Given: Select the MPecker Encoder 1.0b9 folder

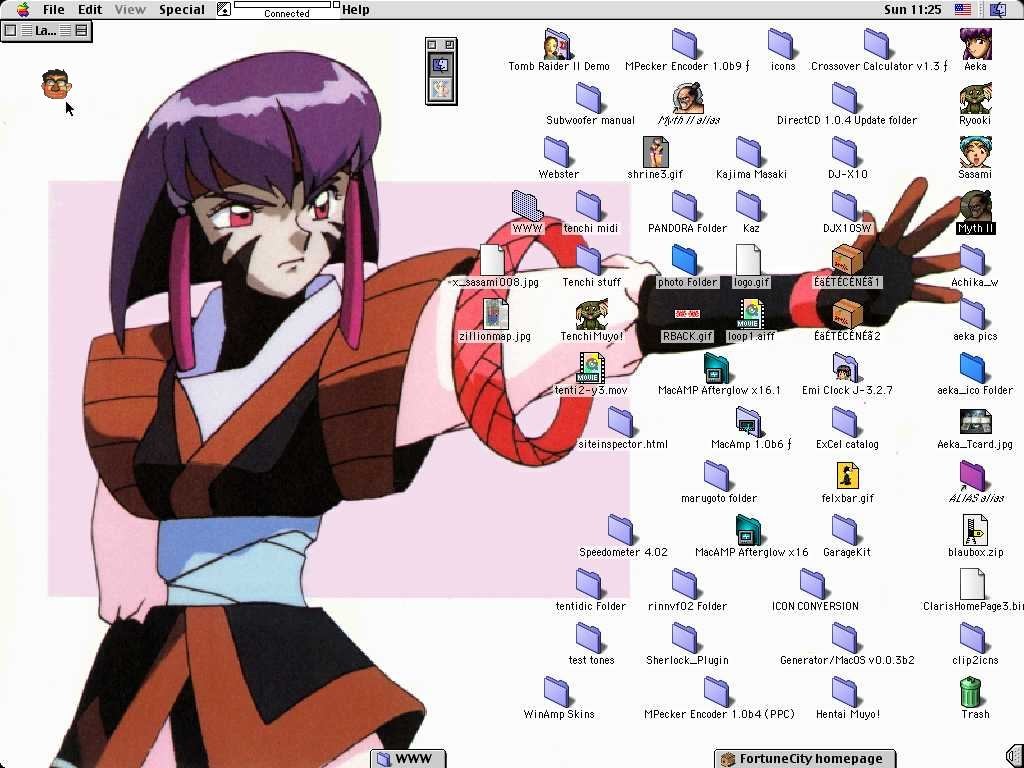Looking at the screenshot, I should coord(684,44).
